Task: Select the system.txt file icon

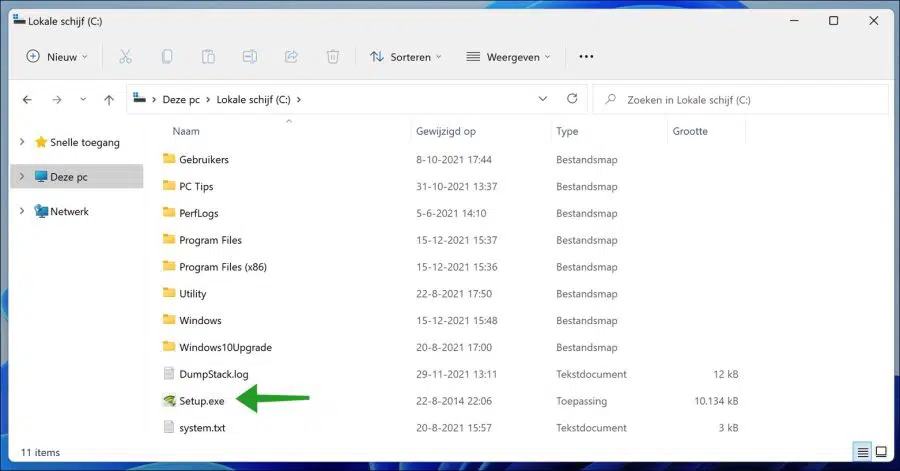Action: (169, 427)
